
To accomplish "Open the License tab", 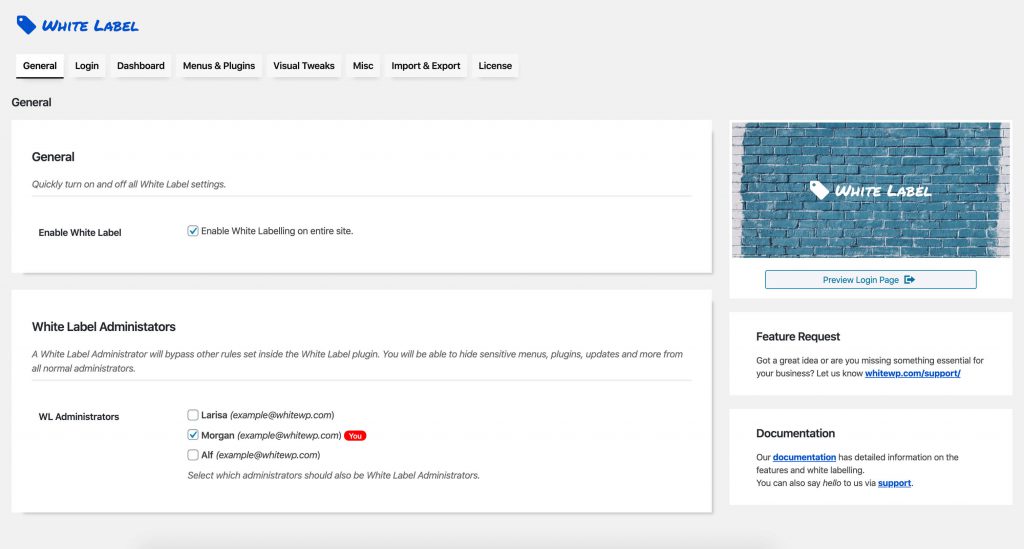I will (495, 66).
